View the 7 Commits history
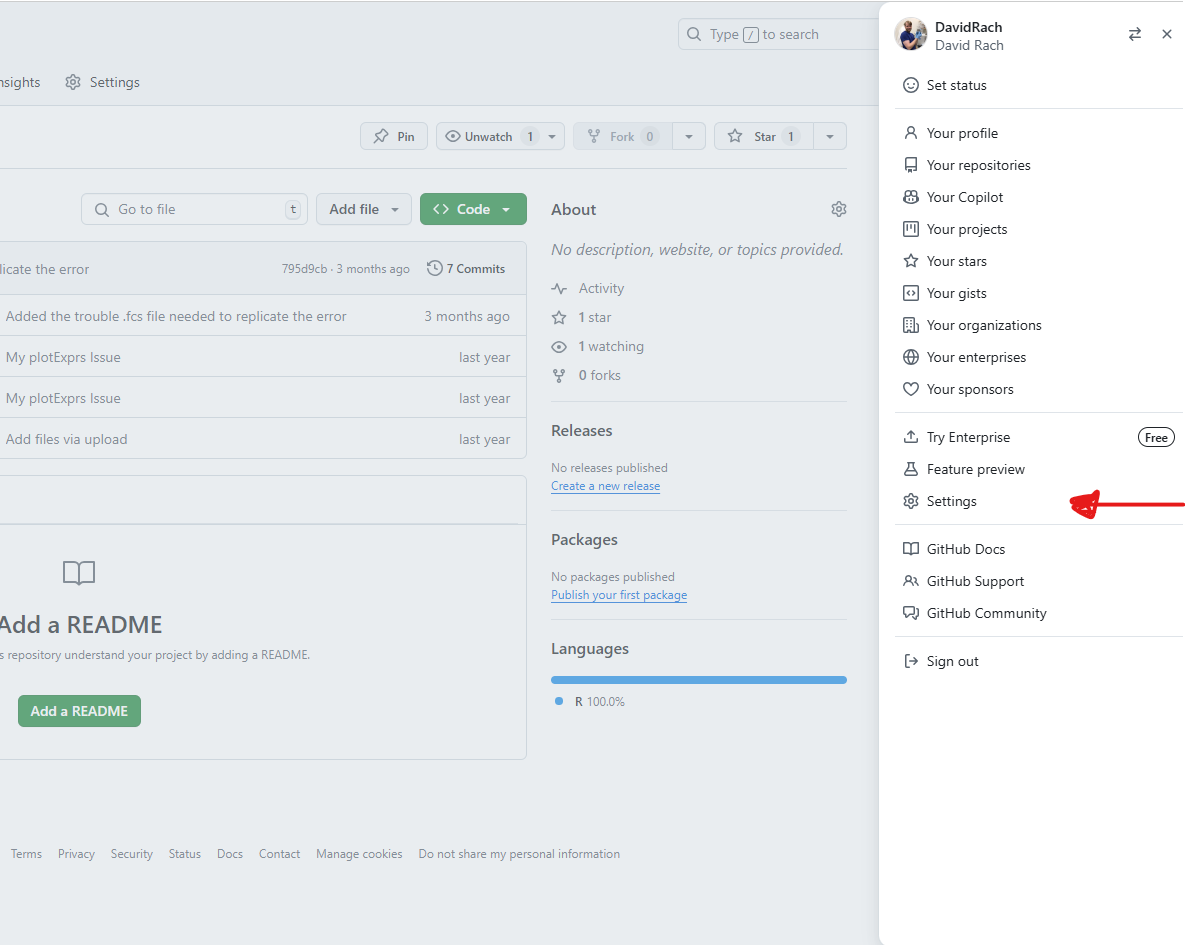The height and width of the screenshot is (945, 1185). [x=466, y=268]
